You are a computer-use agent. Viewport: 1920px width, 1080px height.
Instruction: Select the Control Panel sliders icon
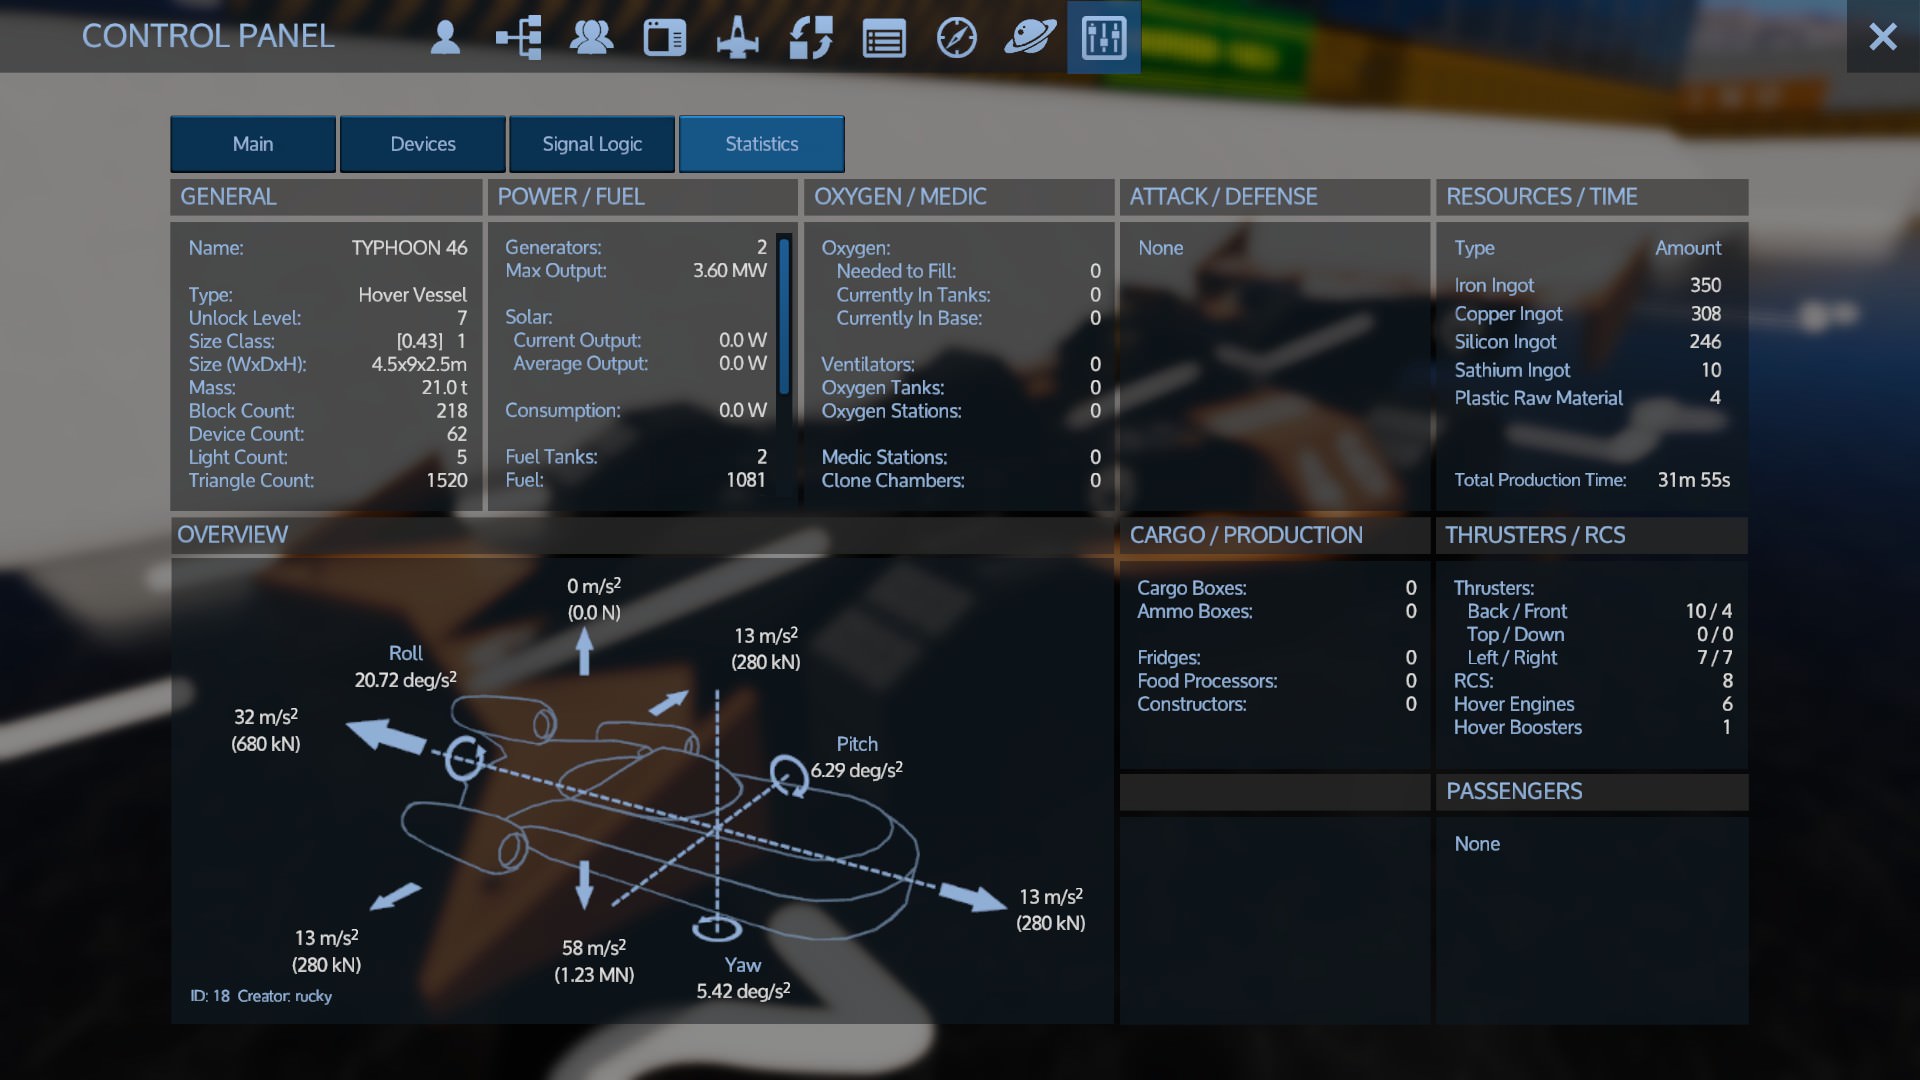[x=1104, y=38]
